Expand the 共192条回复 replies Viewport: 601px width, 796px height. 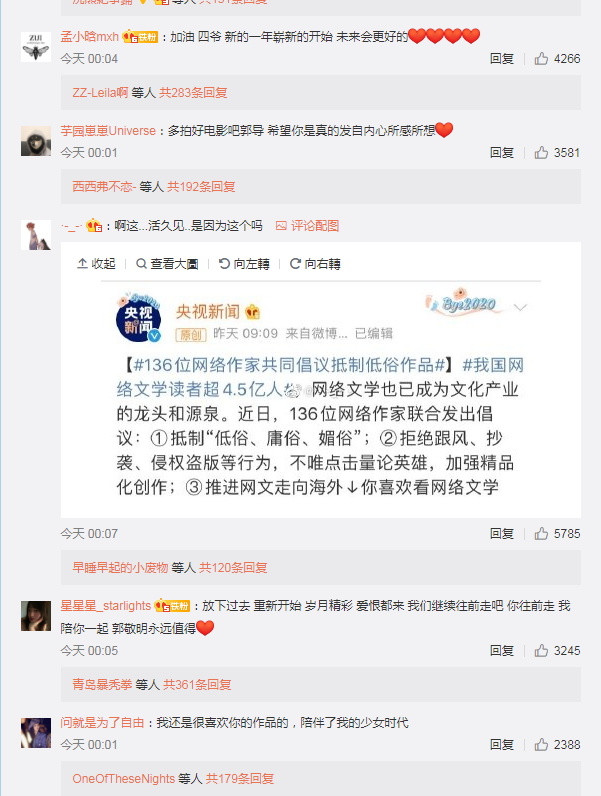pyautogui.click(x=201, y=187)
